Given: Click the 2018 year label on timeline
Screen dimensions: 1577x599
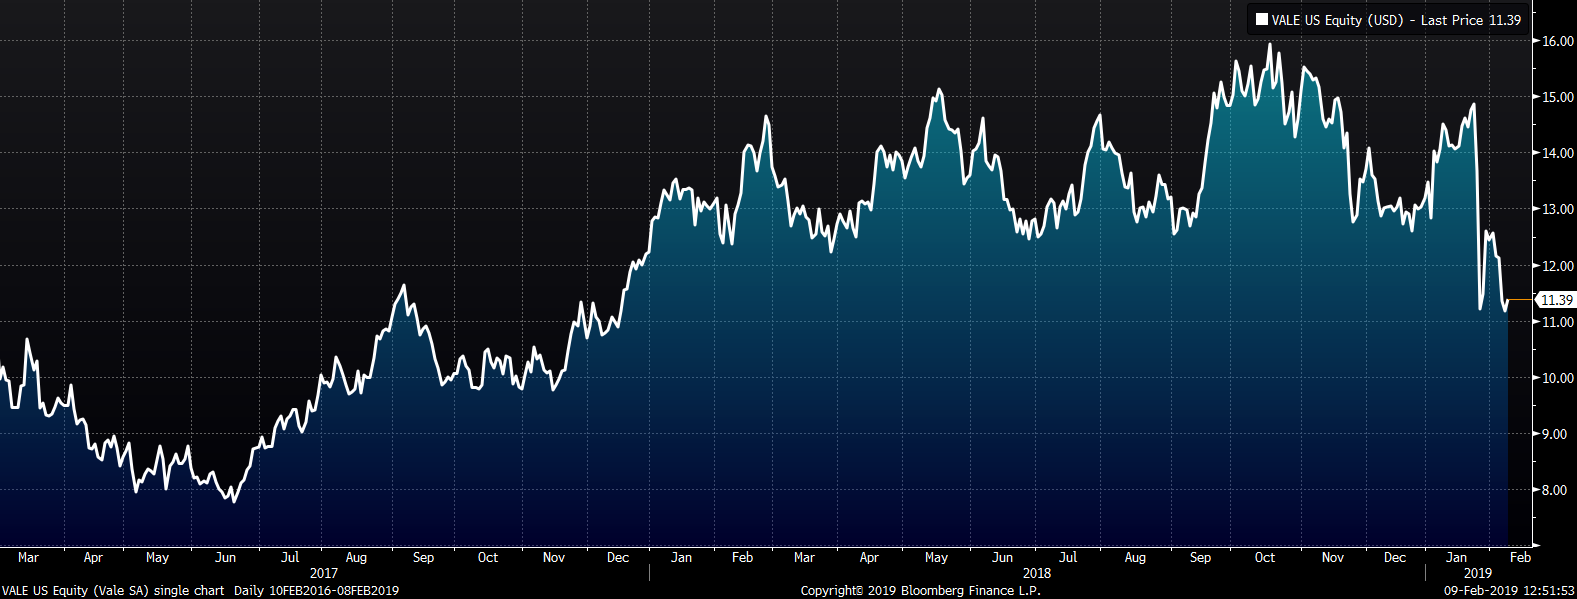Looking at the screenshot, I should click(1037, 573).
